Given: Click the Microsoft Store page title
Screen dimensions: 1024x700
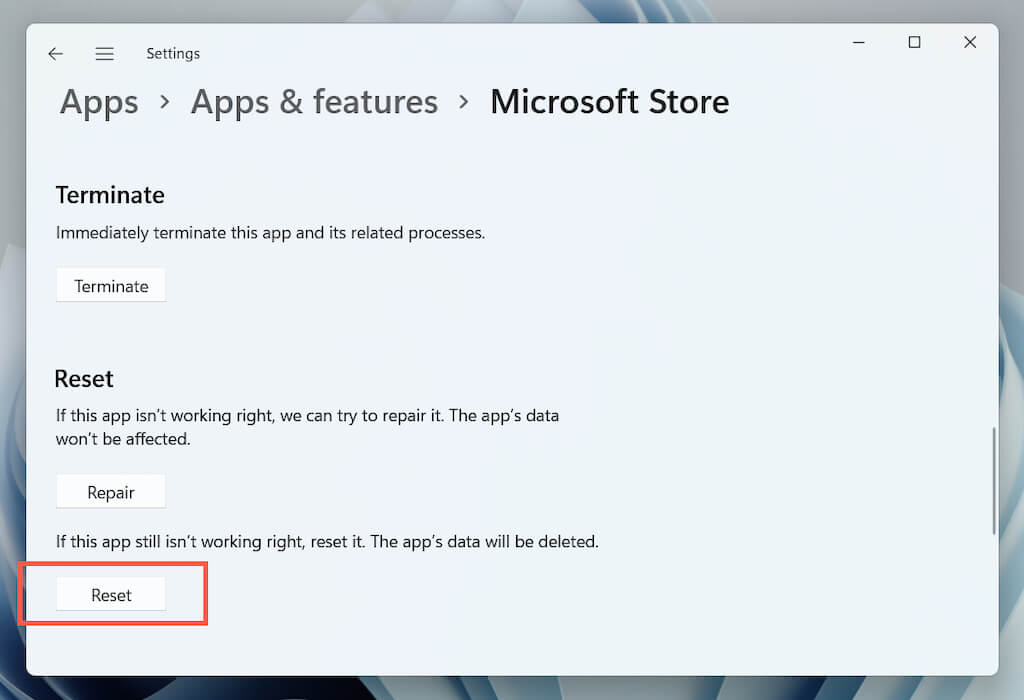Looking at the screenshot, I should point(610,103).
